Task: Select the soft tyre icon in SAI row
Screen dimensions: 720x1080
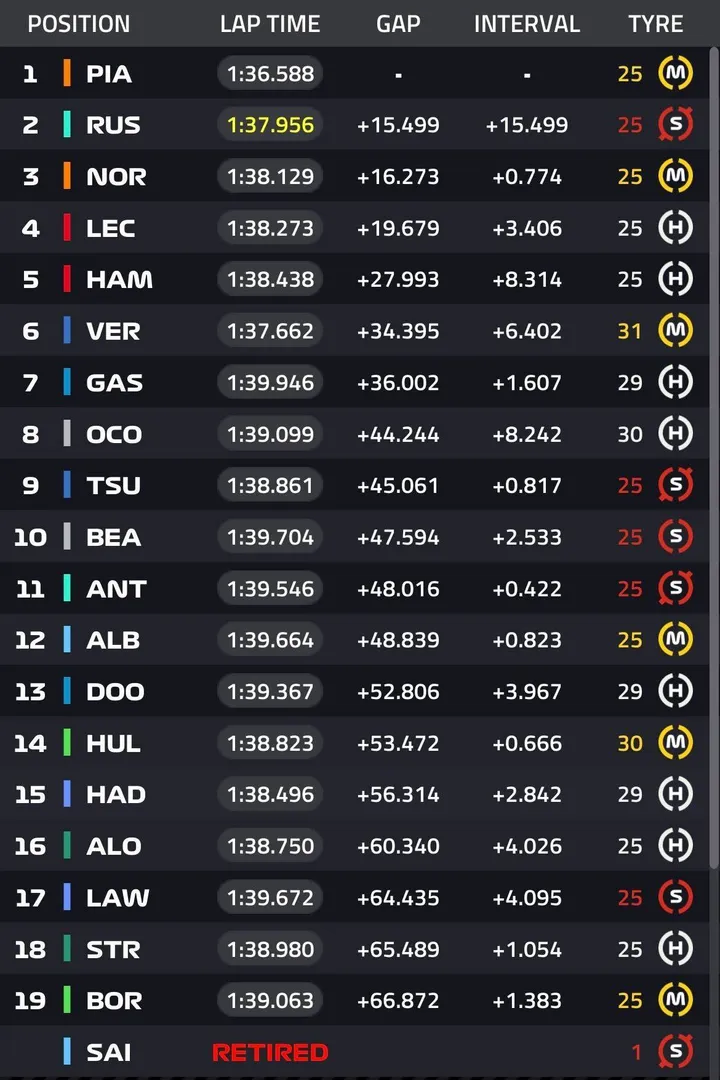Action: 675,1051
